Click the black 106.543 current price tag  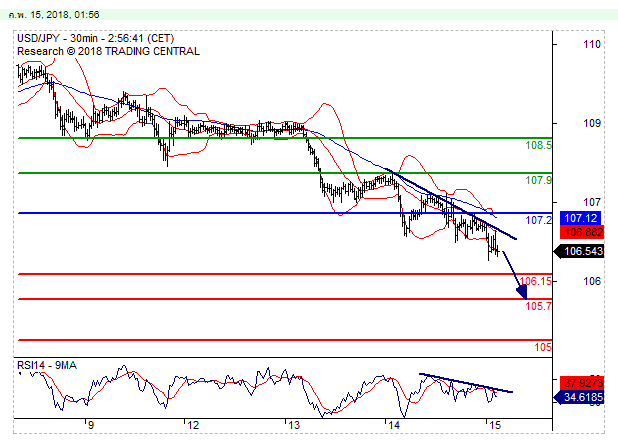pyautogui.click(x=580, y=251)
